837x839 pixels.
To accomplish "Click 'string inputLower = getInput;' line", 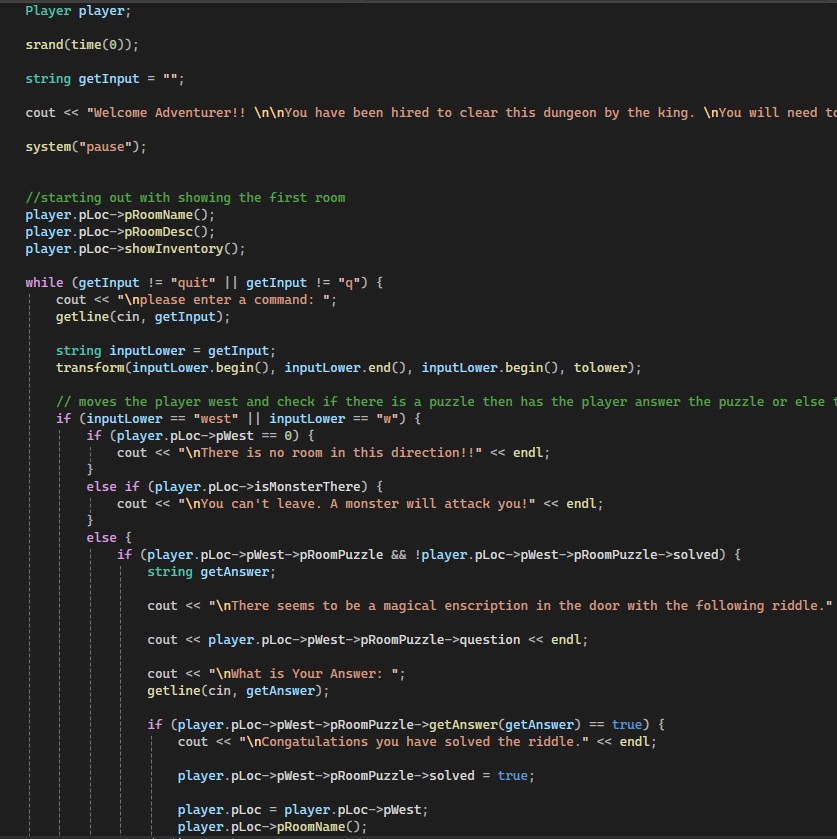I will 166,351.
